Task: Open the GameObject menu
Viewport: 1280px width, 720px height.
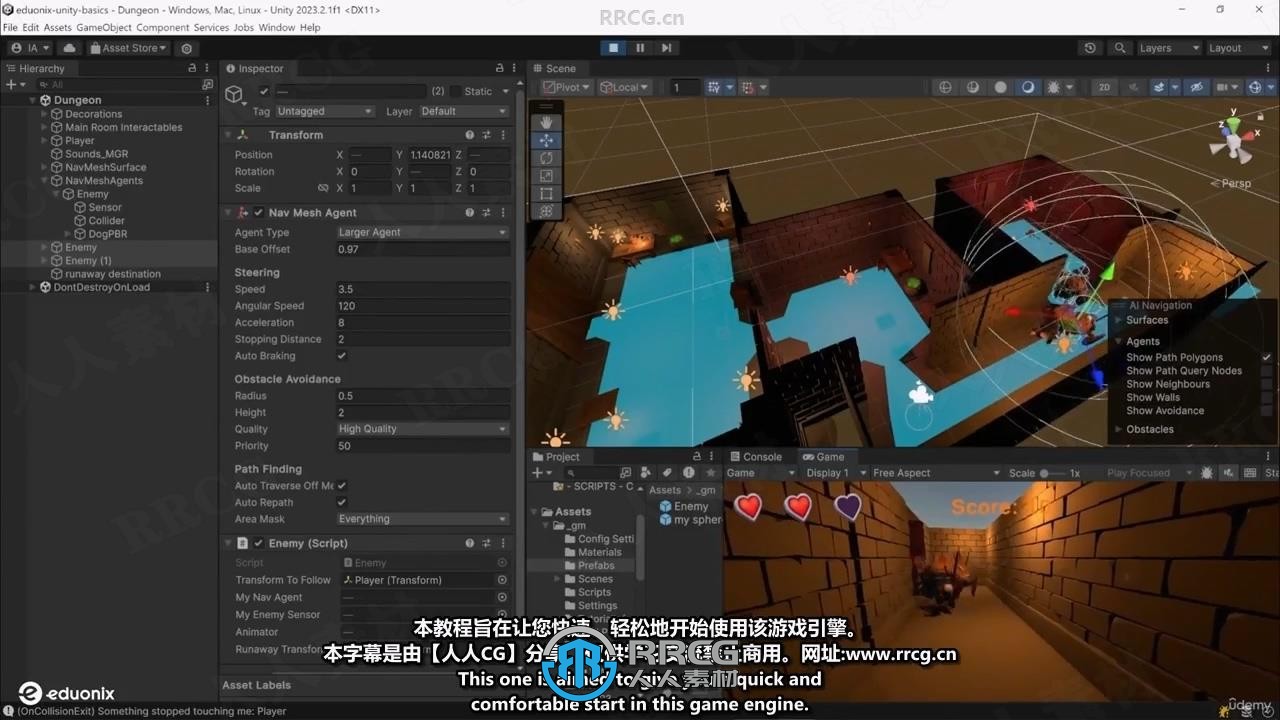Action: [x=104, y=28]
